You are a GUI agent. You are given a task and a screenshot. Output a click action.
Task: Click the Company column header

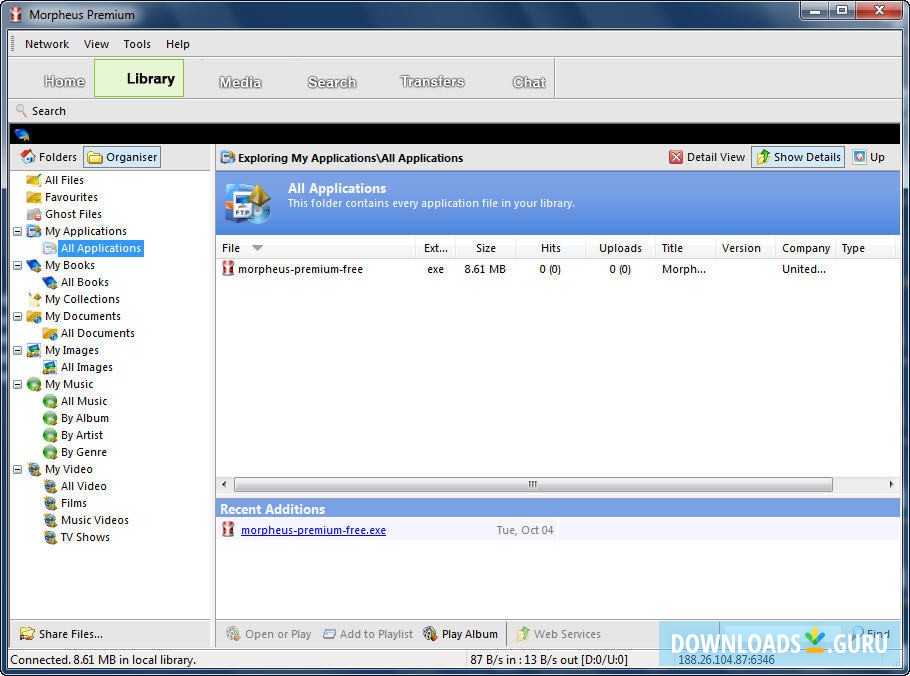coord(806,248)
